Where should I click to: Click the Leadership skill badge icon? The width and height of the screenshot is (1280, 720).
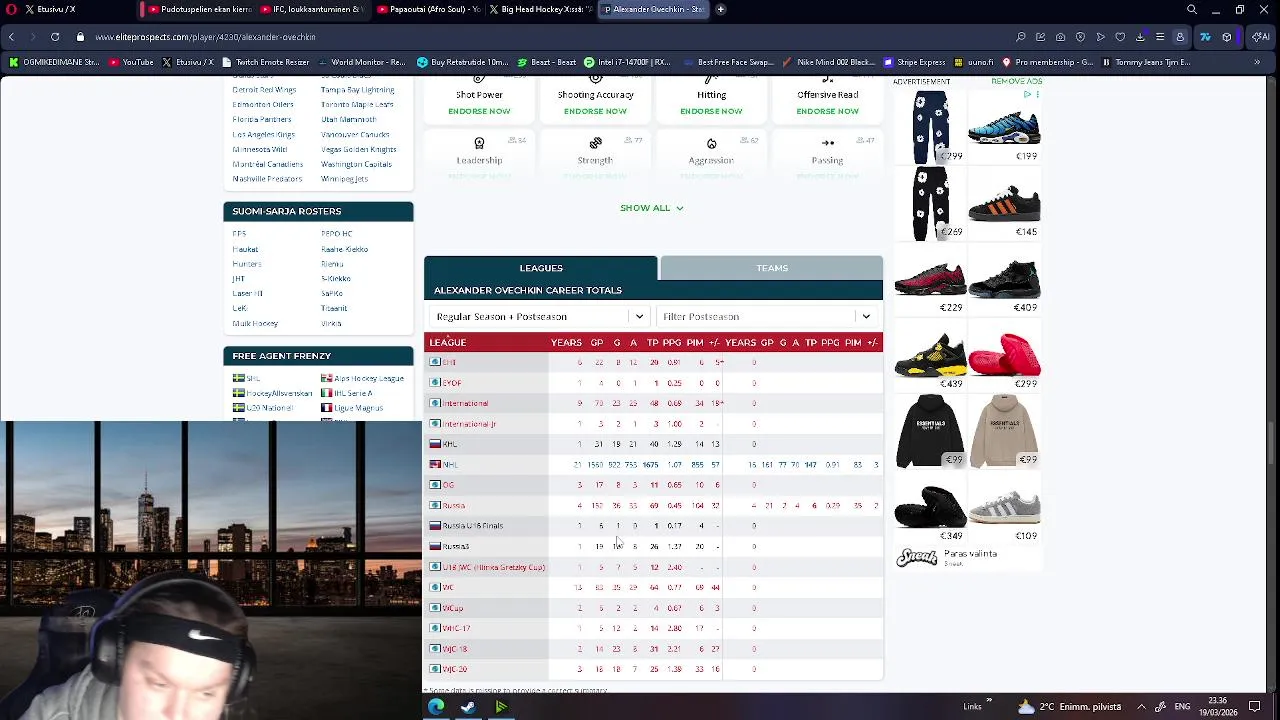(479, 143)
